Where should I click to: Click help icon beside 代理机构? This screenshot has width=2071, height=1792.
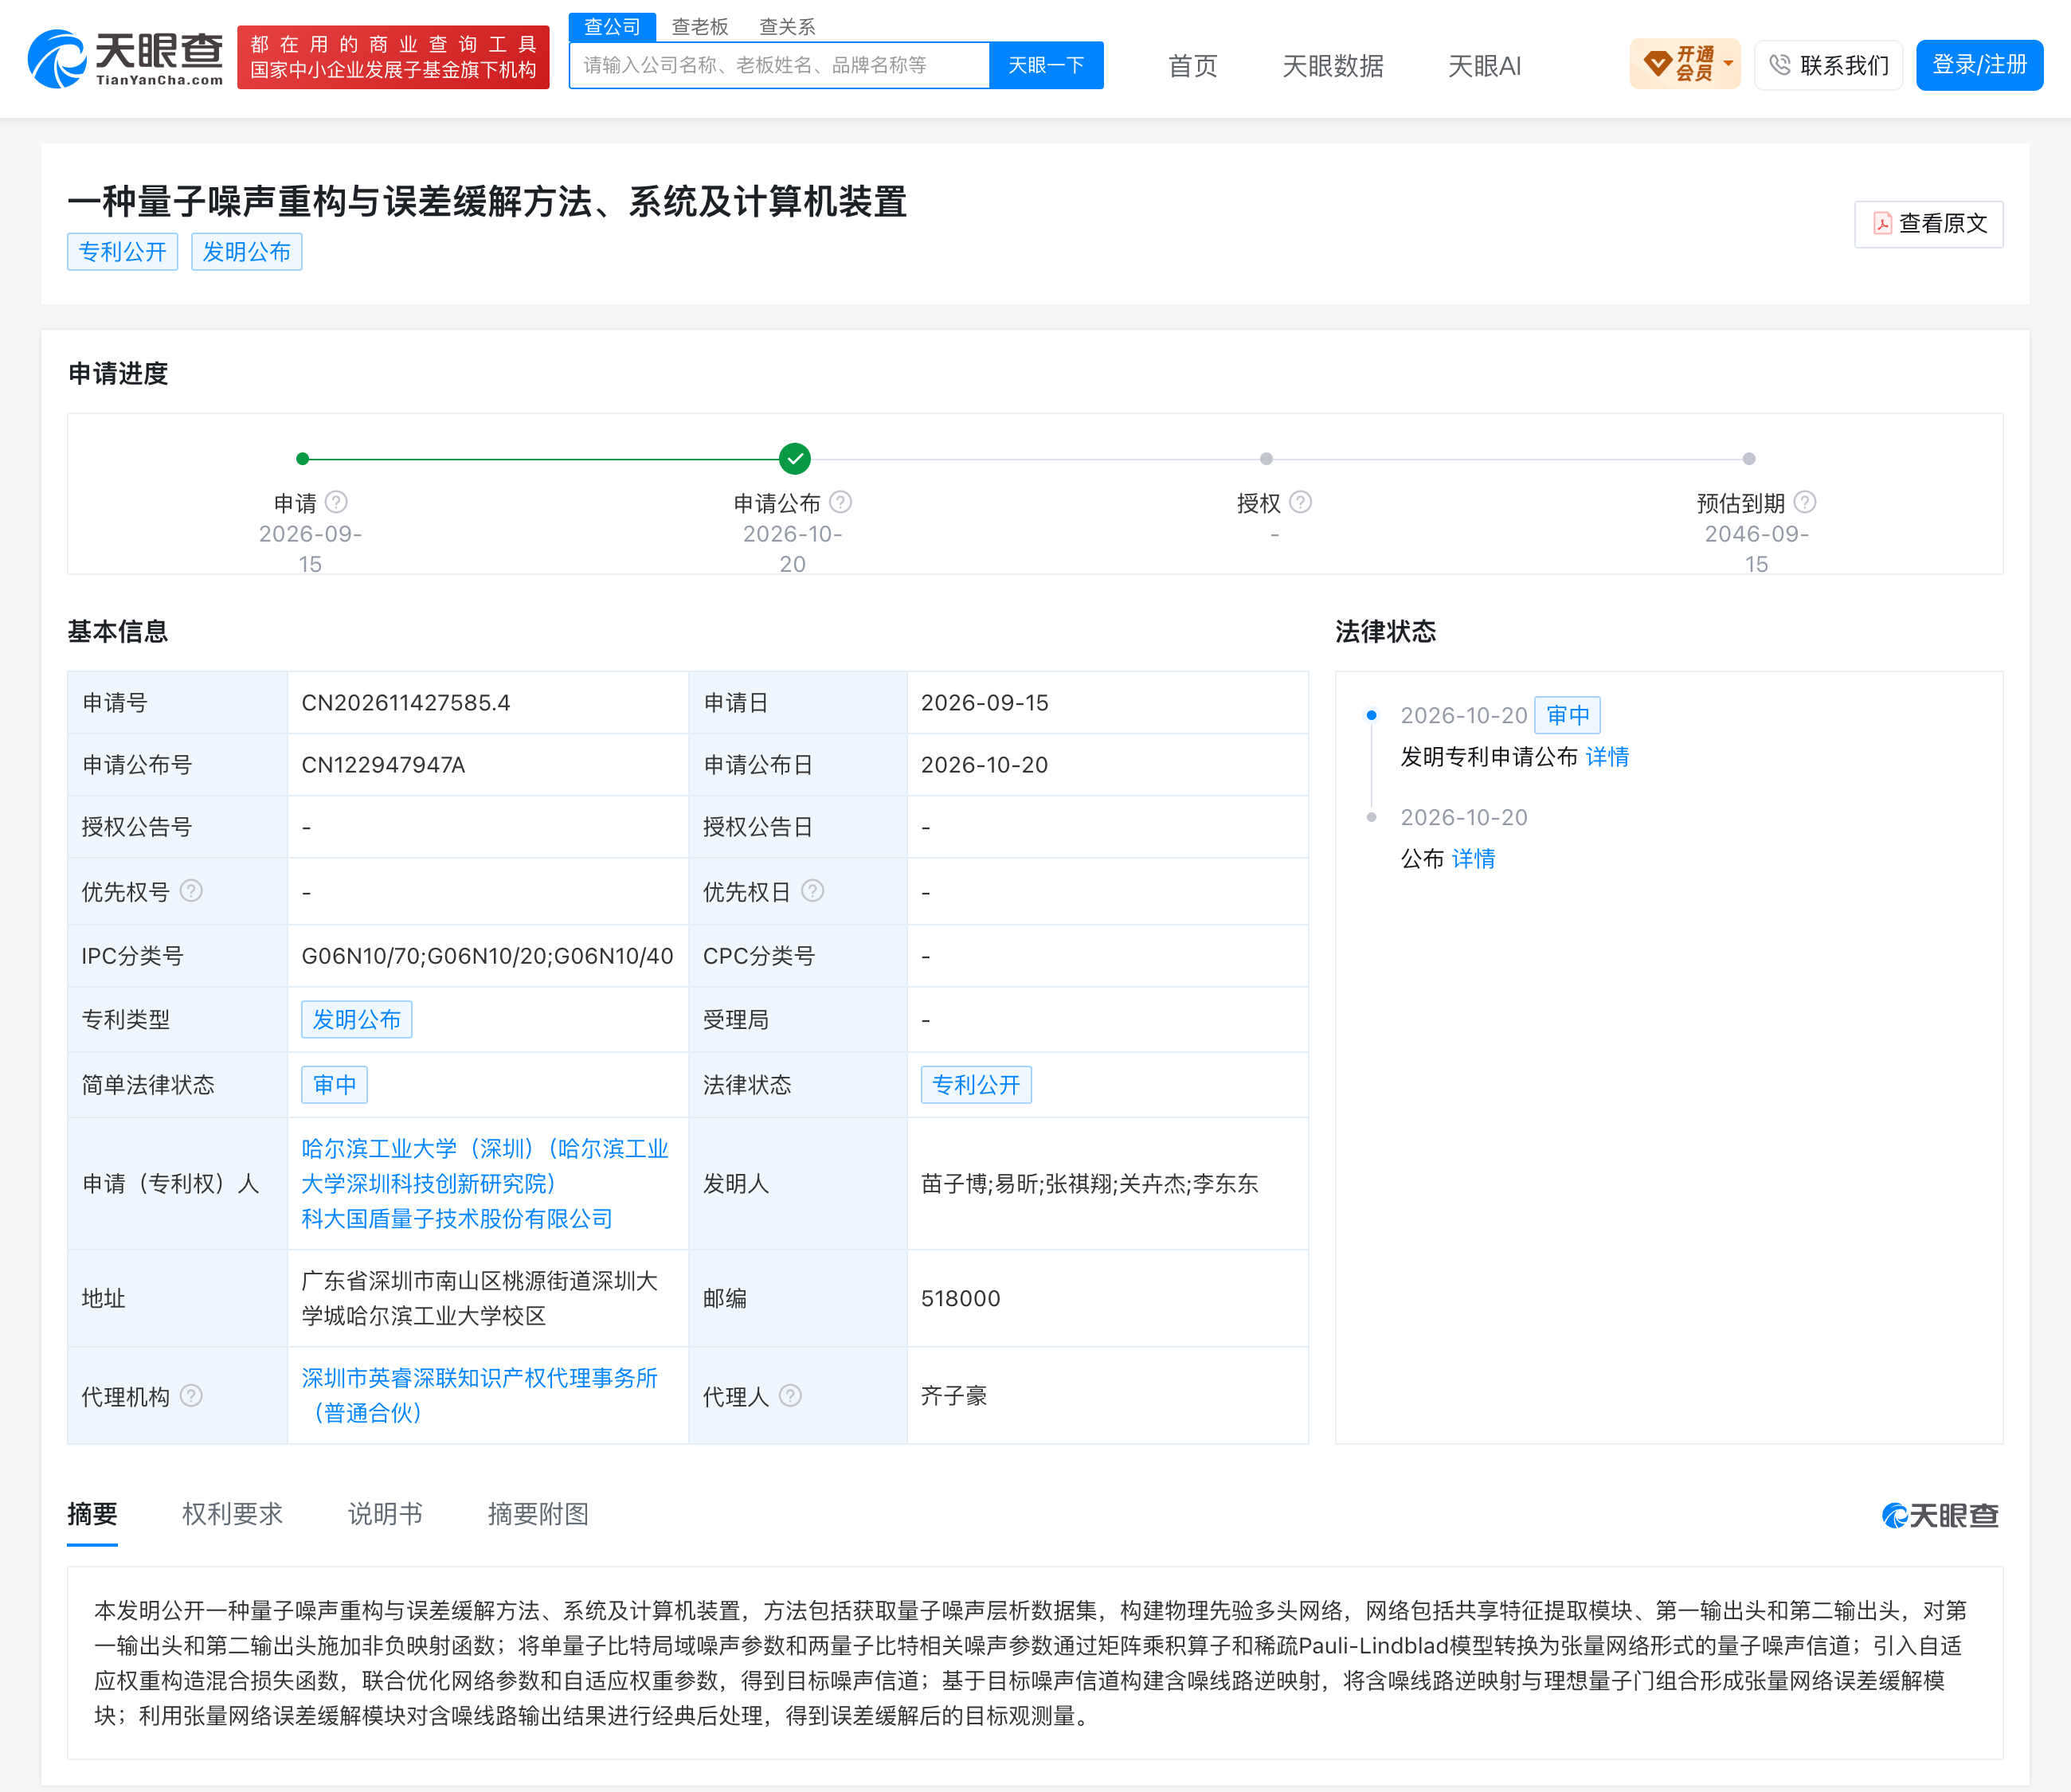point(191,1395)
